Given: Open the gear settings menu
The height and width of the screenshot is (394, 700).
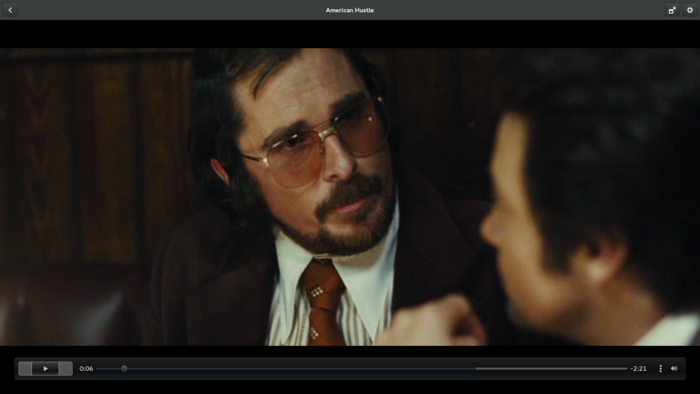Looking at the screenshot, I should pyautogui.click(x=690, y=10).
